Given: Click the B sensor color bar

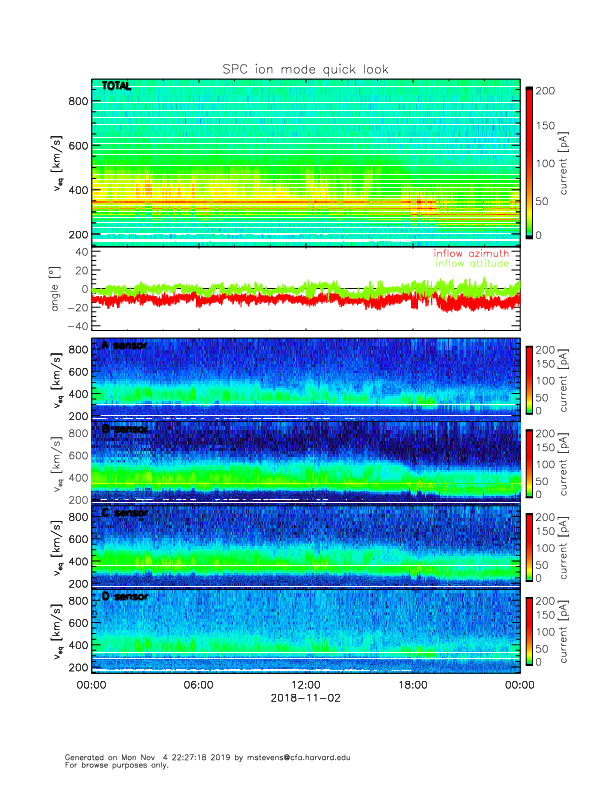Looking at the screenshot, I should pos(530,461).
